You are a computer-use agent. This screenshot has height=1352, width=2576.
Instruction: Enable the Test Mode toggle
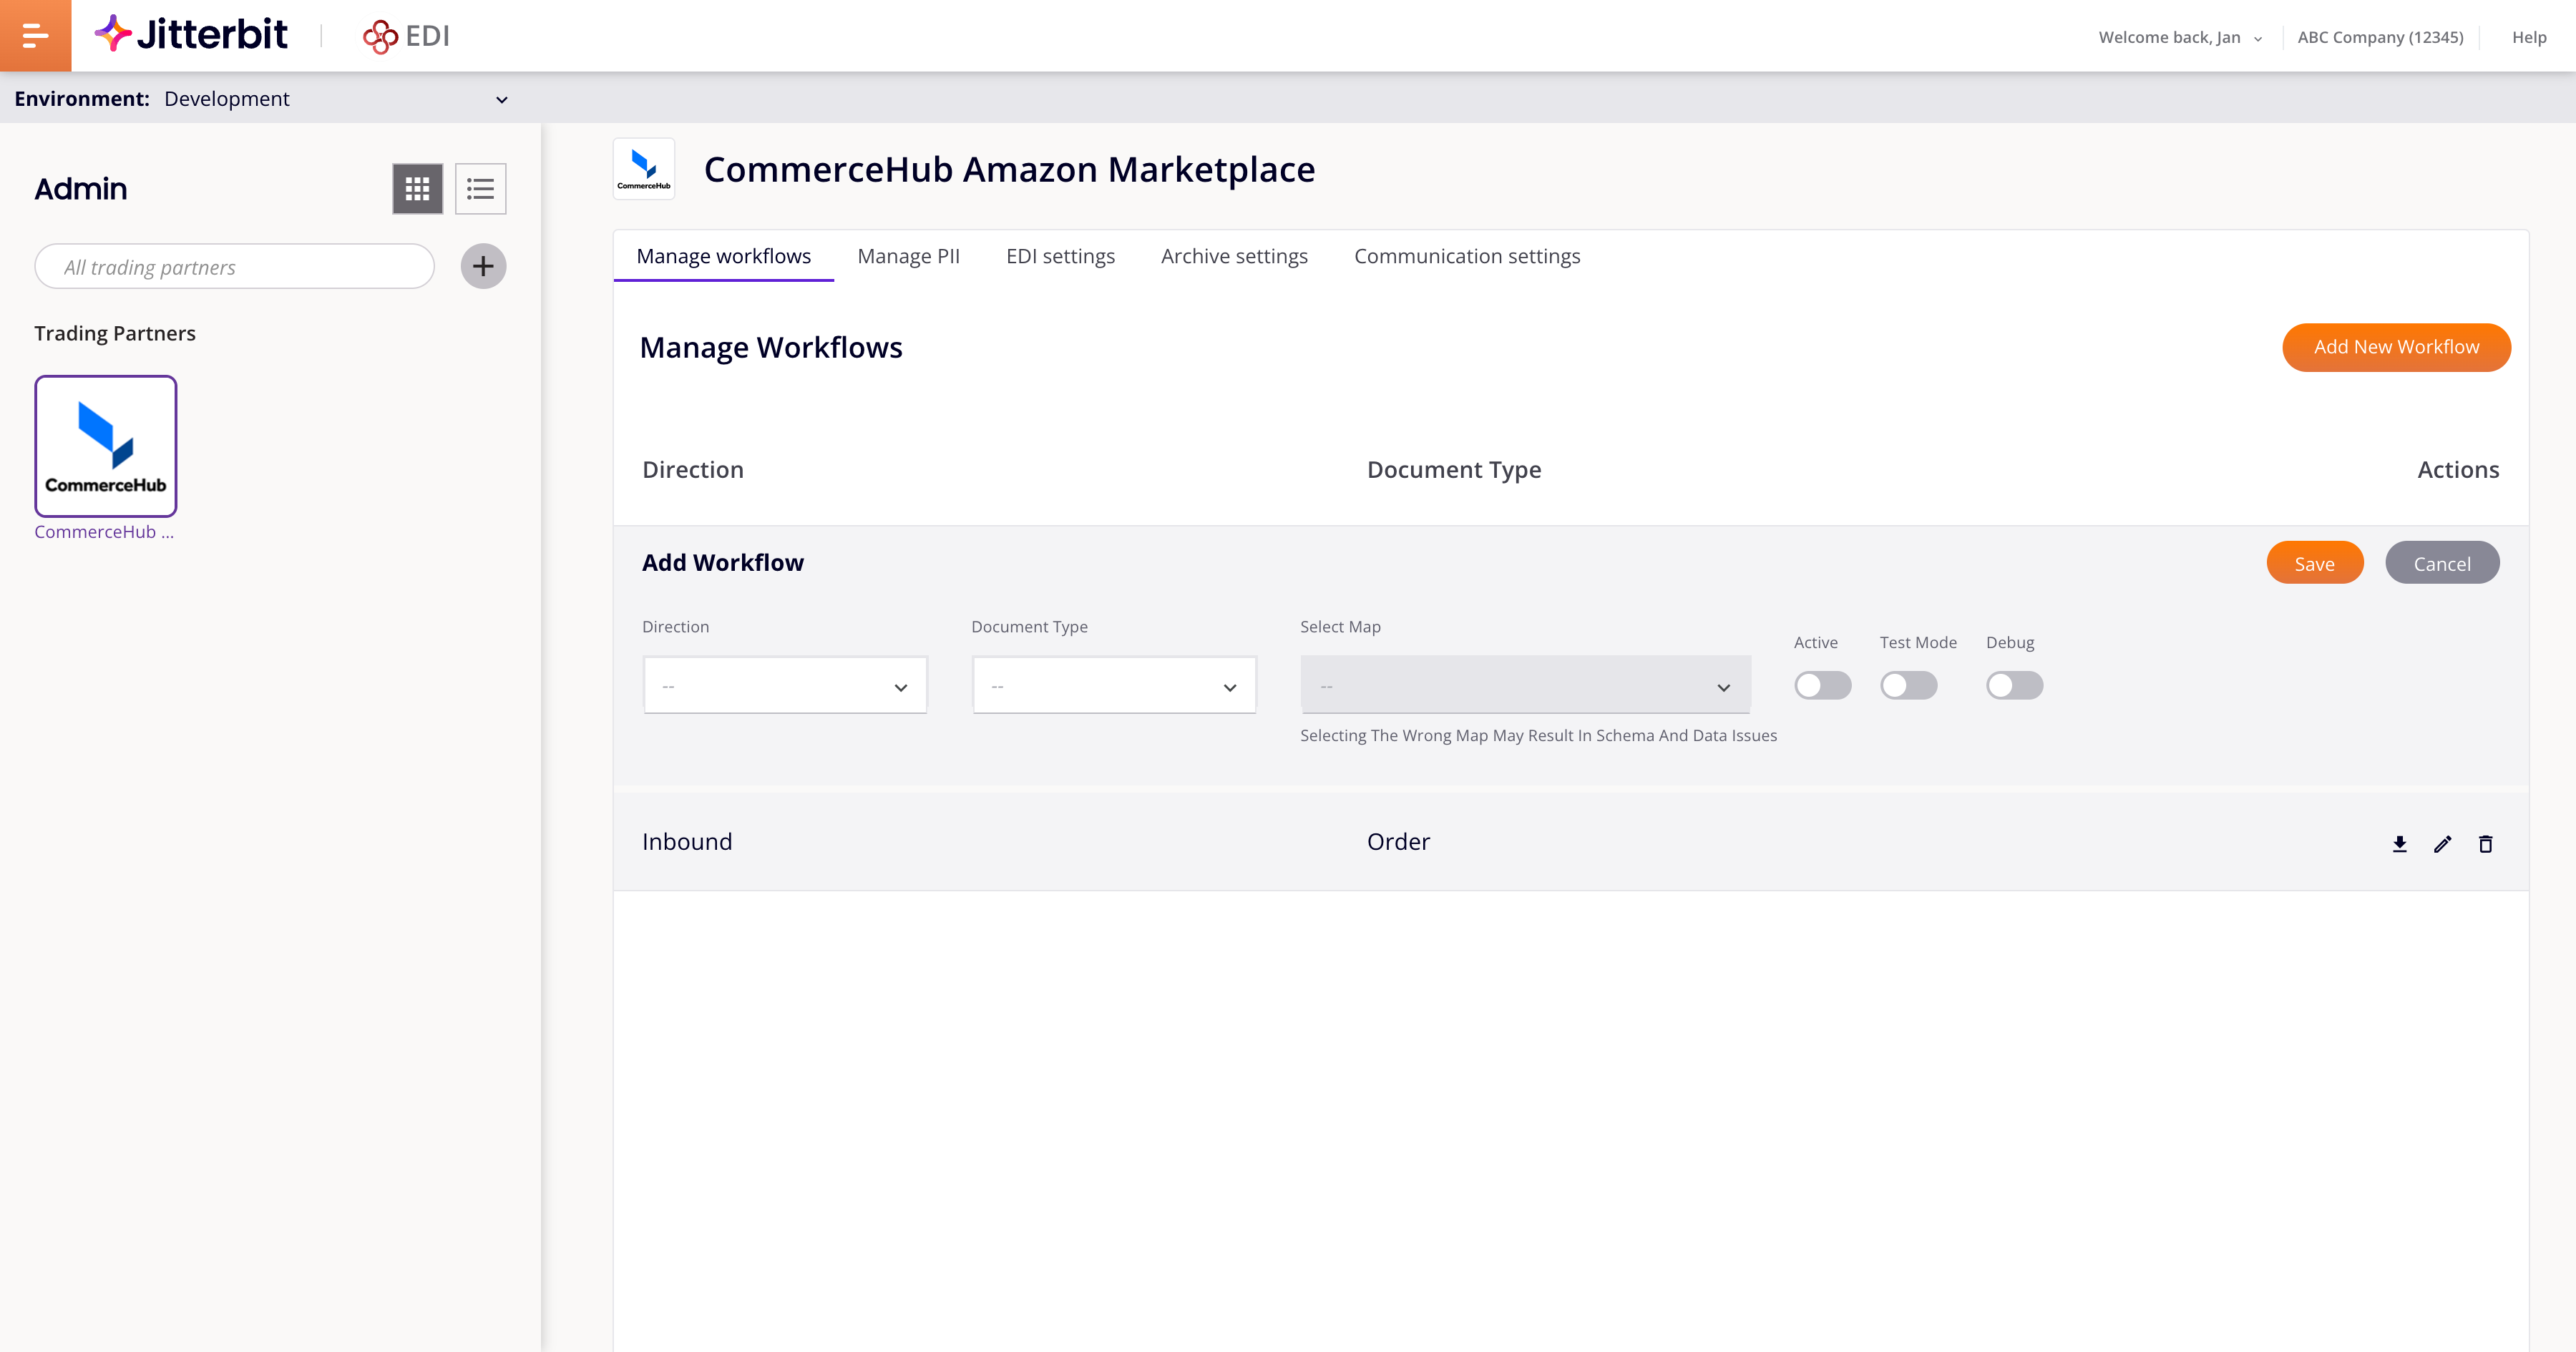click(x=1908, y=685)
